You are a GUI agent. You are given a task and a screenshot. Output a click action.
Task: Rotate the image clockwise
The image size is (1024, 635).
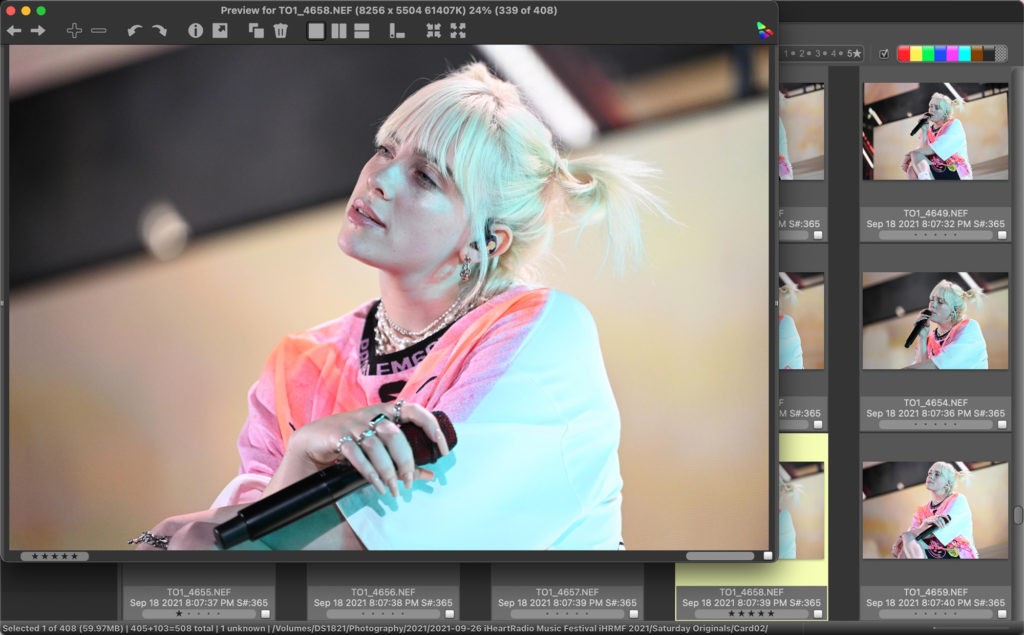point(159,31)
